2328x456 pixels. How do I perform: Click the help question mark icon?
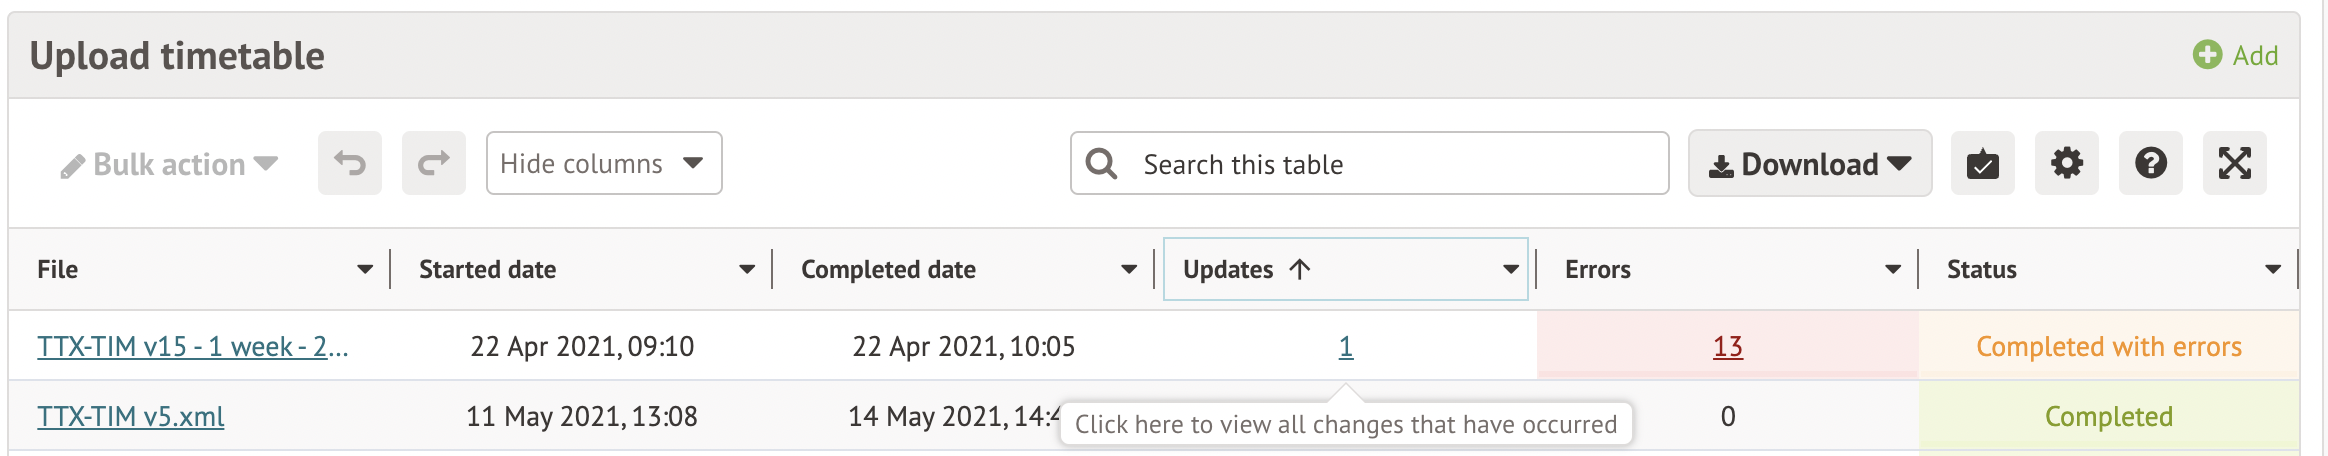pos(2150,163)
